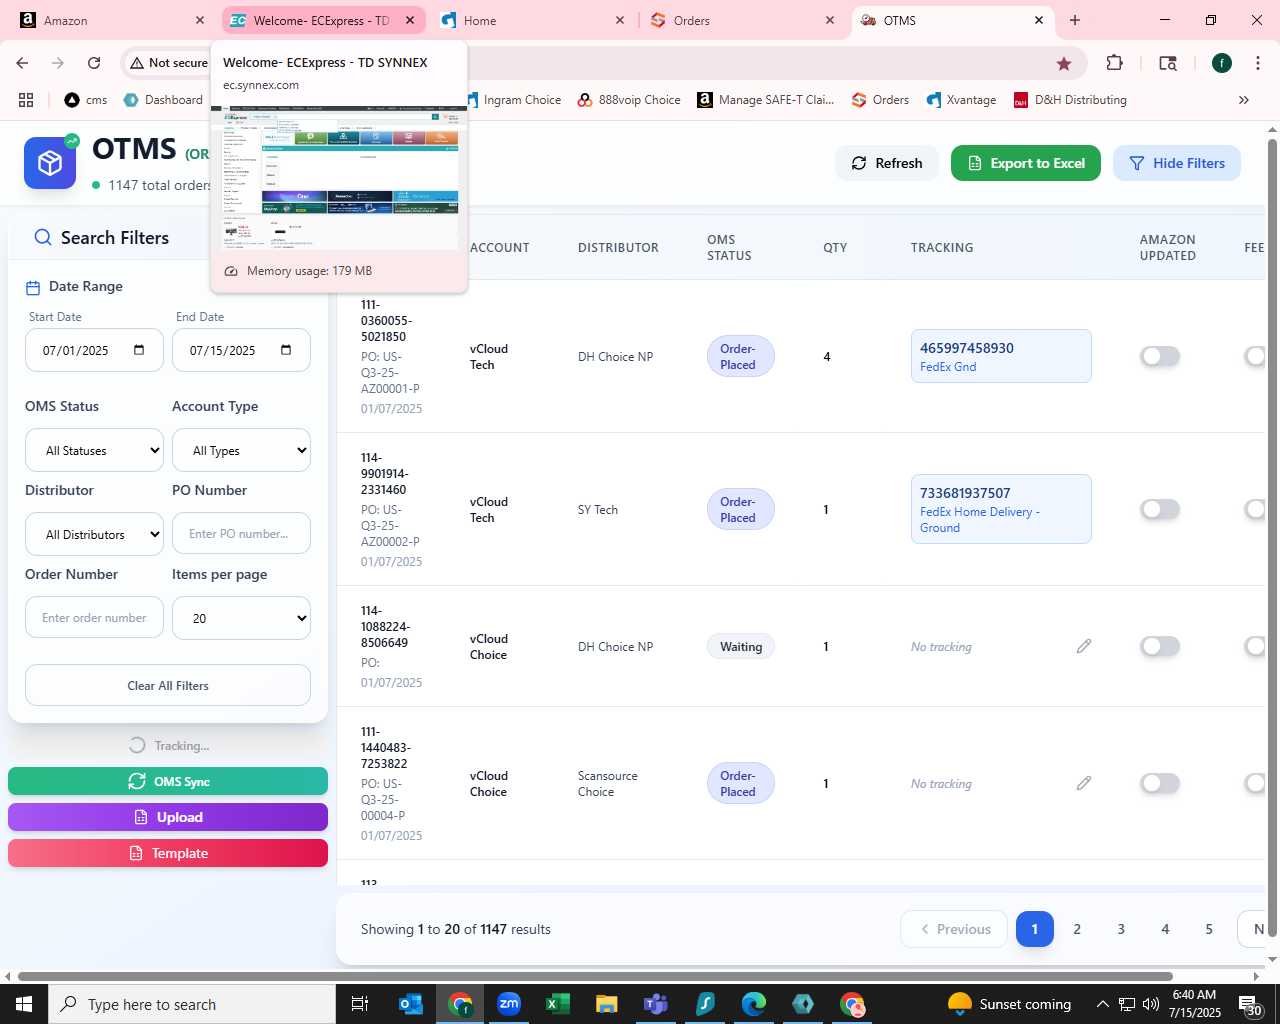Go to results page 4
Viewport: 1280px width, 1024px height.
pyautogui.click(x=1165, y=929)
